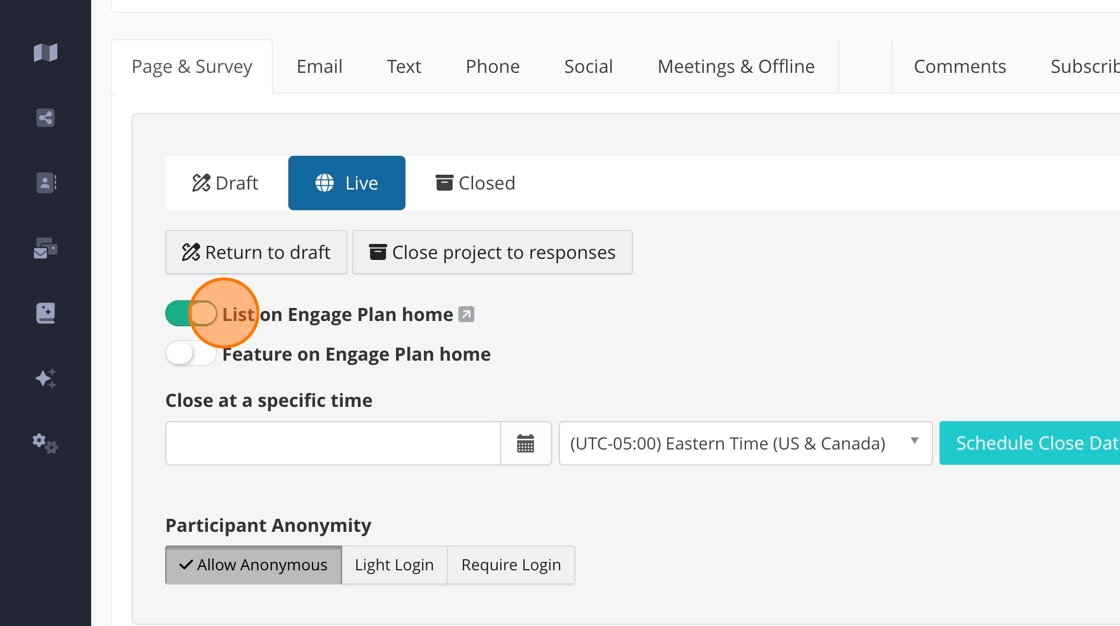This screenshot has height=626, width=1120.
Task: Open the map icon in sidebar
Action: click(x=45, y=53)
